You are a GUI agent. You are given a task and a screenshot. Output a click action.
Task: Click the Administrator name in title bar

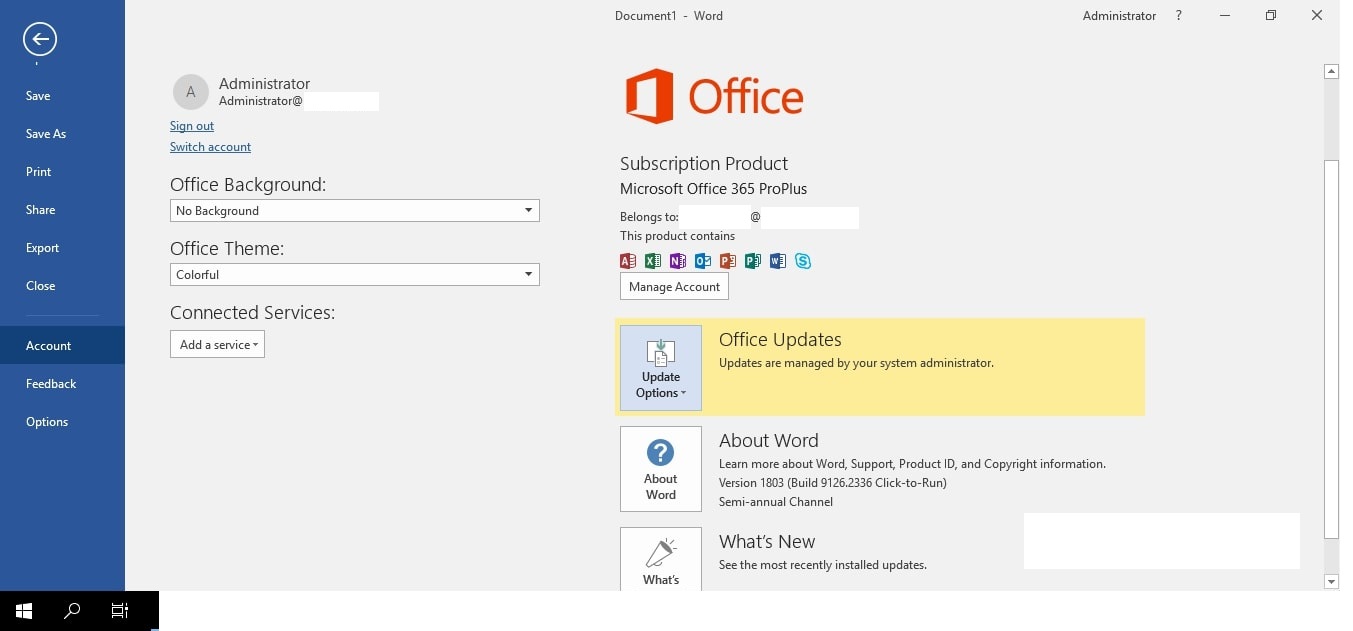pyautogui.click(x=1119, y=16)
